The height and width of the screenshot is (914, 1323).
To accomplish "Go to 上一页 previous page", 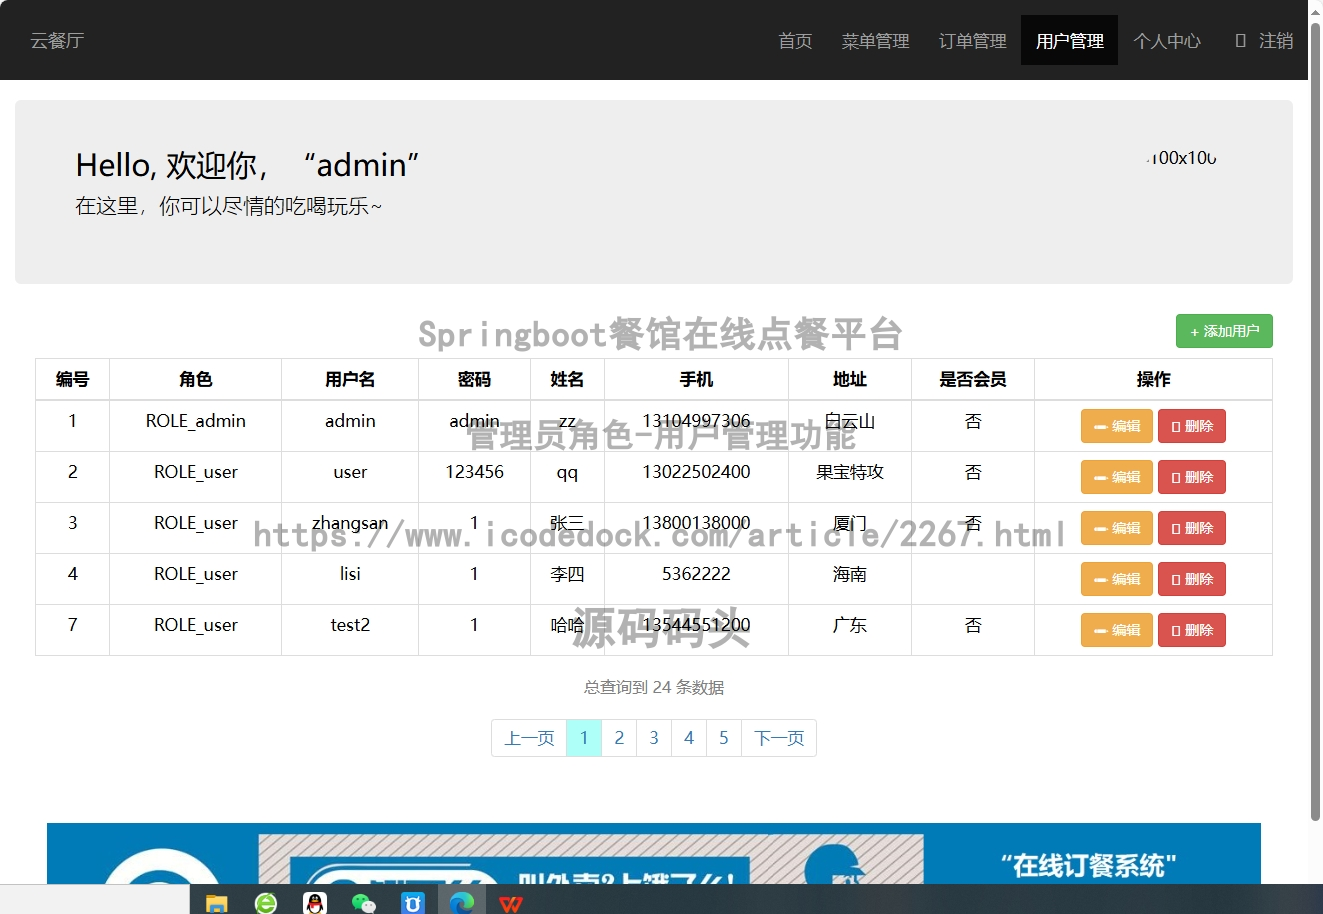I will pyautogui.click(x=529, y=738).
